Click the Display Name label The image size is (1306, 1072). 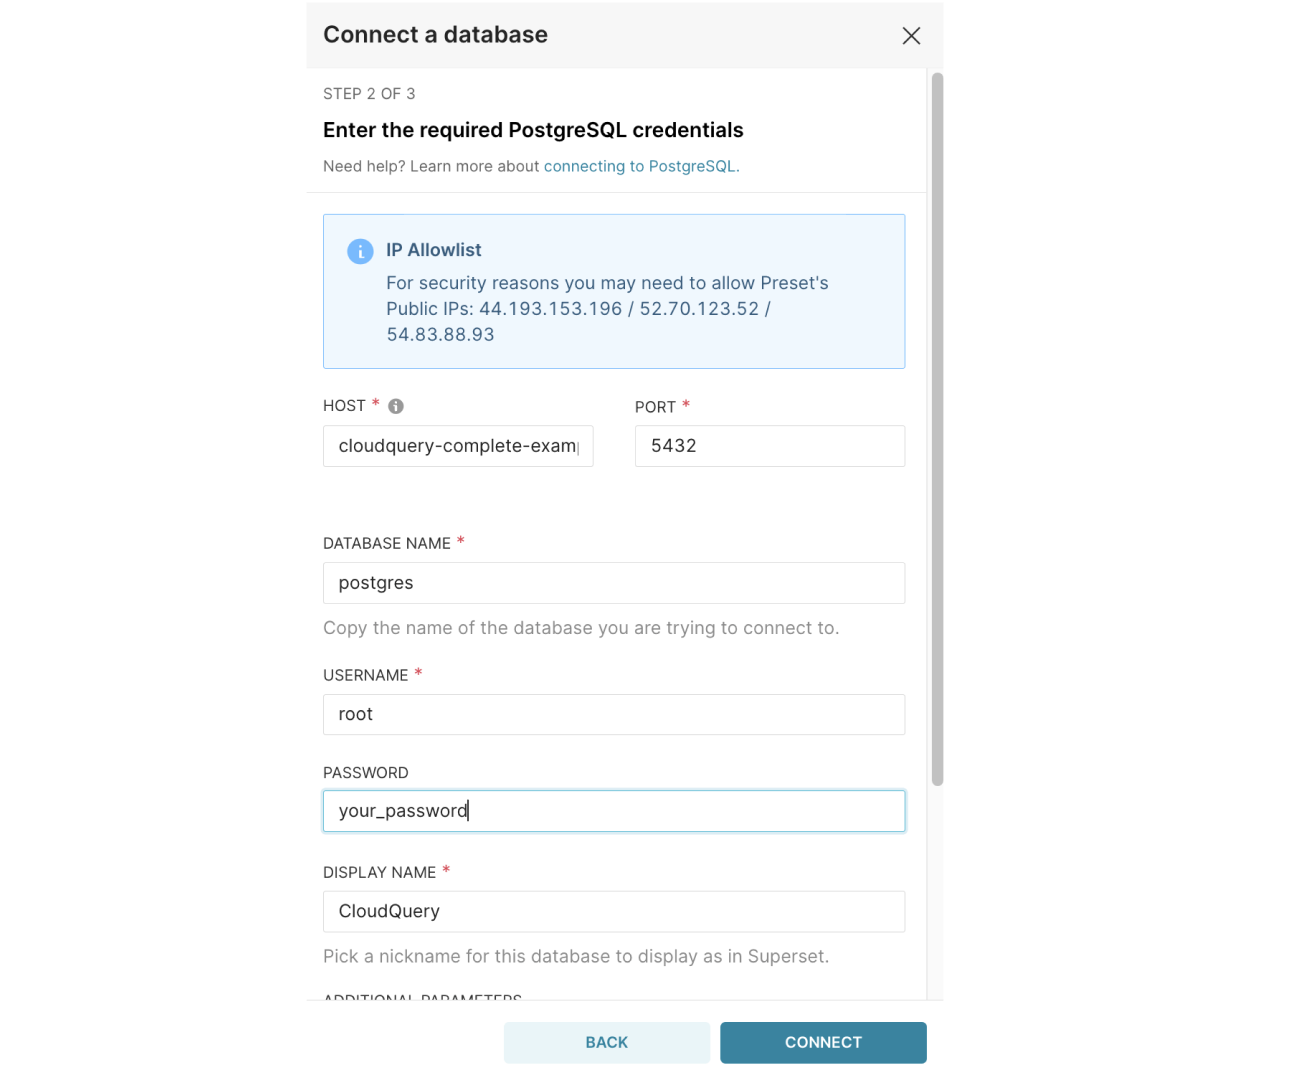[379, 873]
